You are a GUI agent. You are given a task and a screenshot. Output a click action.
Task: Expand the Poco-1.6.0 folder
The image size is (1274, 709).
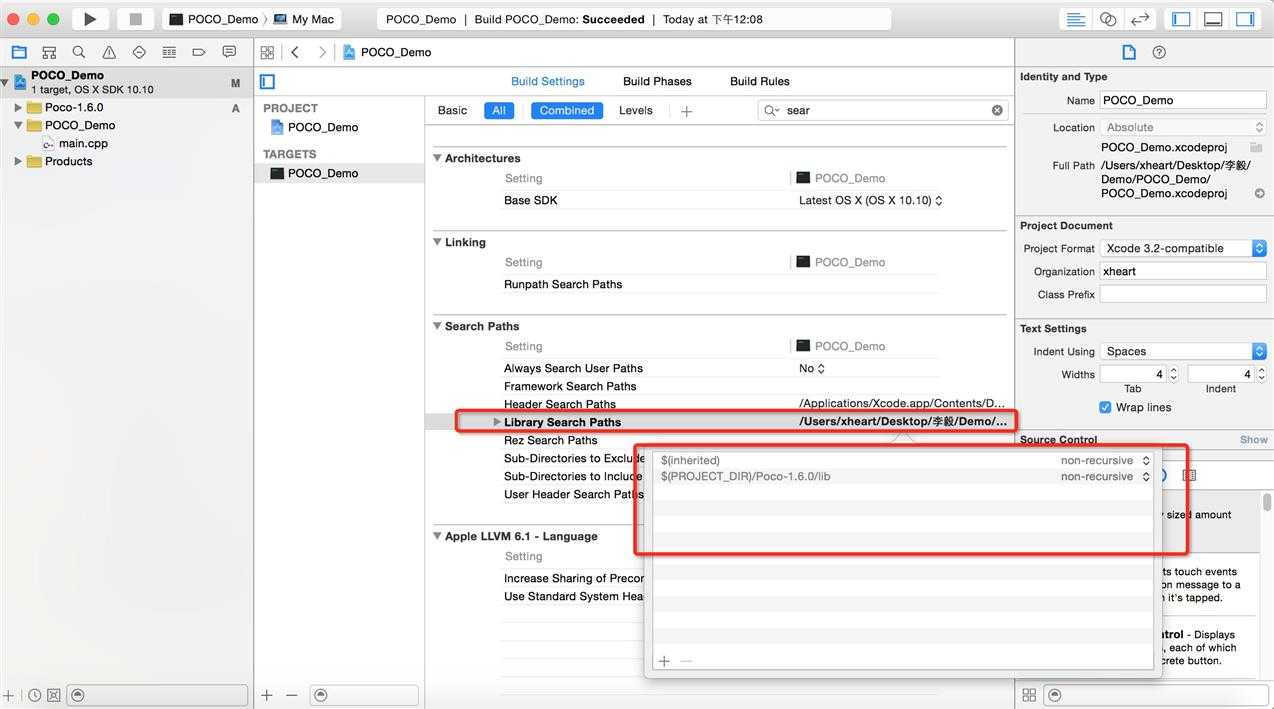click(x=18, y=107)
